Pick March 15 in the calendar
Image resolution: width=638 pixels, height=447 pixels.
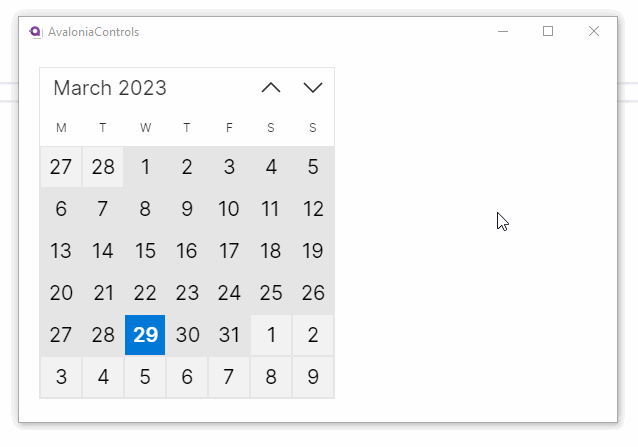tap(145, 251)
